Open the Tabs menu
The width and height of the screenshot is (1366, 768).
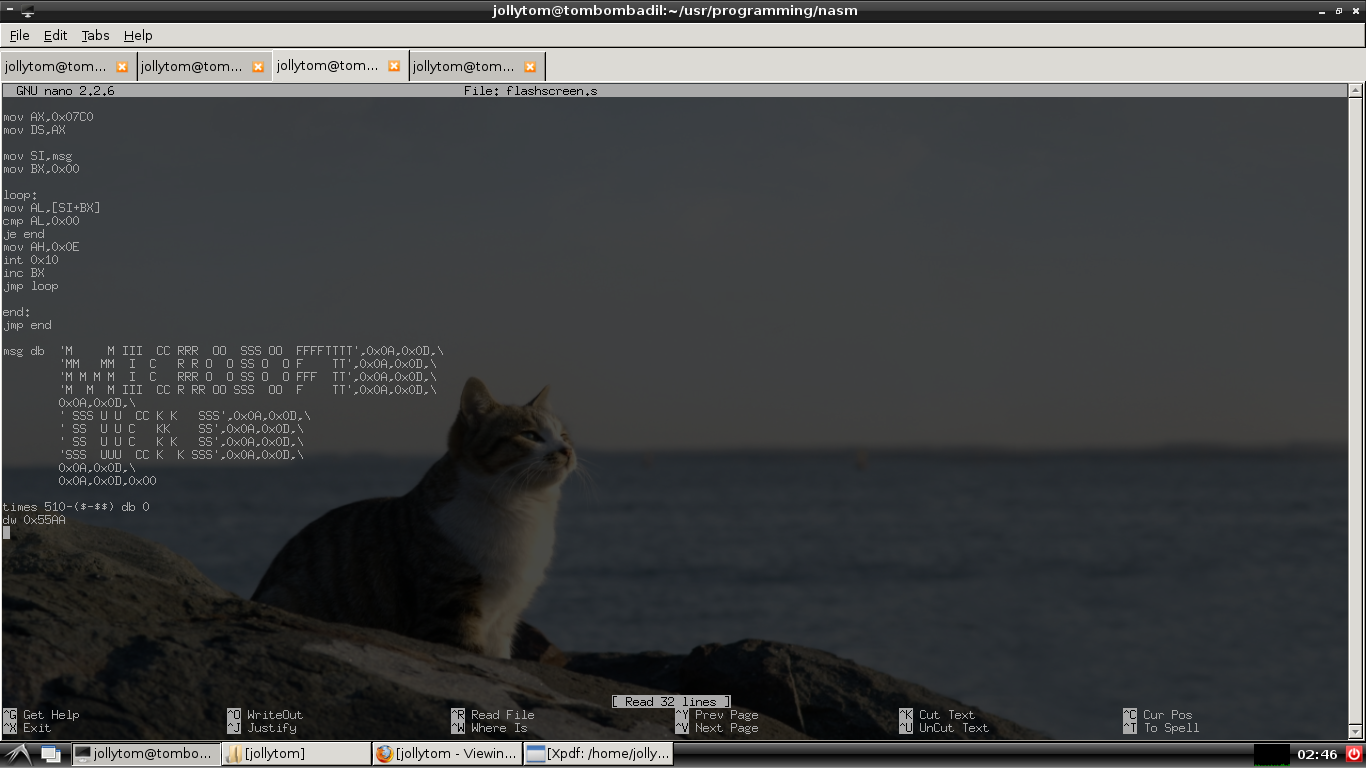tap(95, 35)
